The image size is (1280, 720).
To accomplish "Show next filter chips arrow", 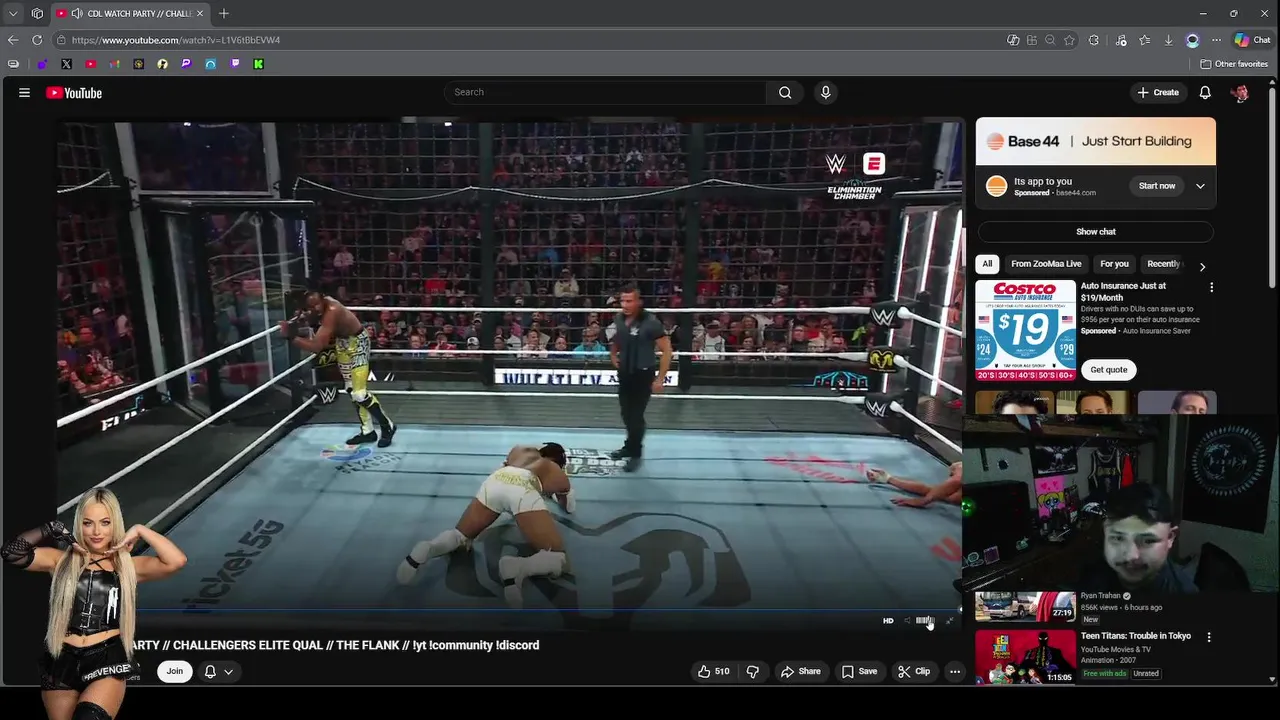I will click(x=1202, y=266).
